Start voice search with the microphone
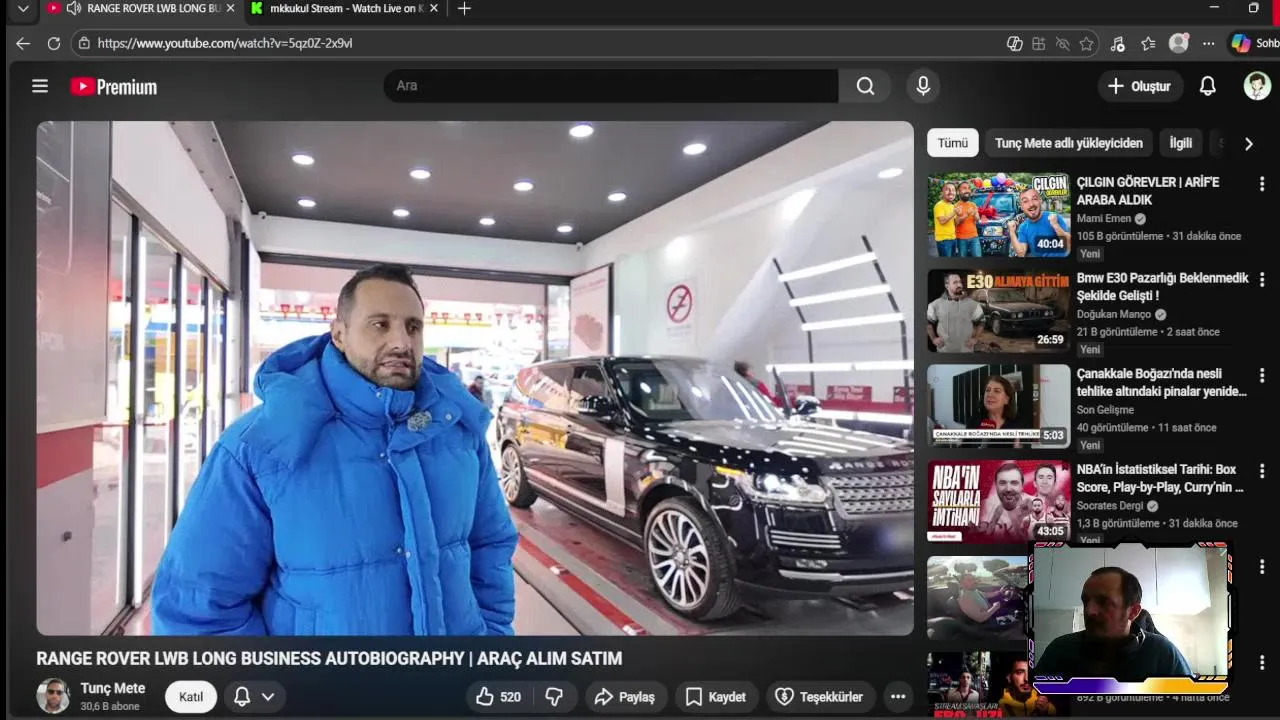 (x=923, y=86)
